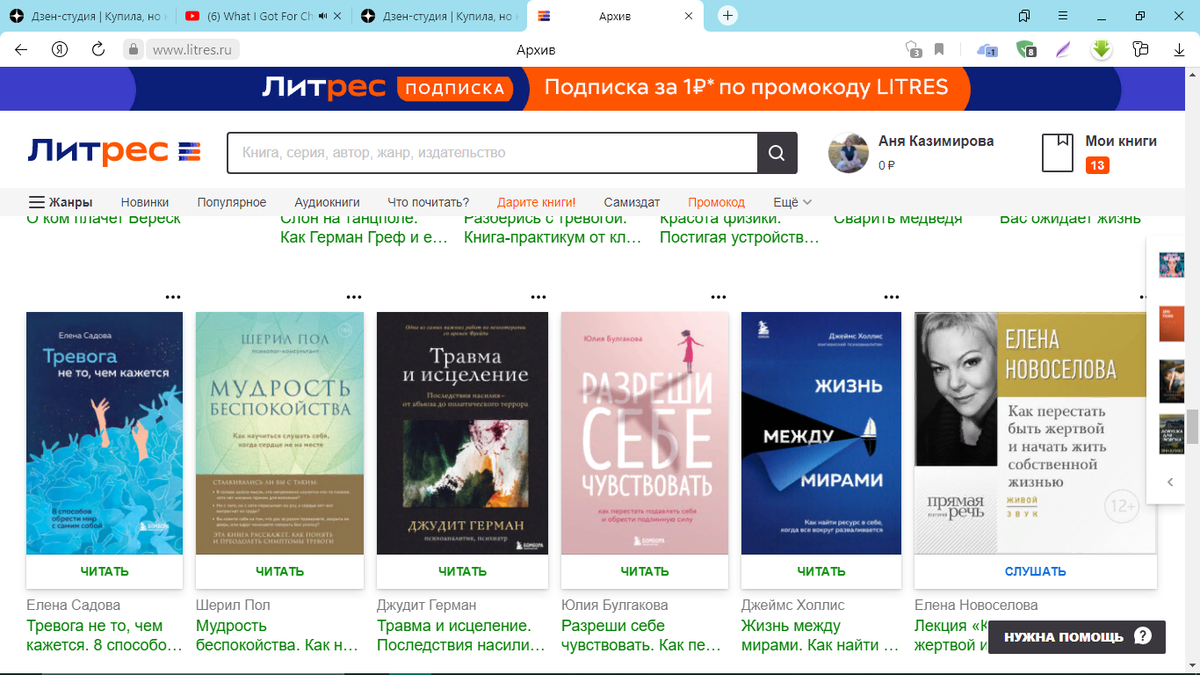This screenshot has height=675, width=1200.
Task: Click the green shield extension icon
Action: [1025, 50]
